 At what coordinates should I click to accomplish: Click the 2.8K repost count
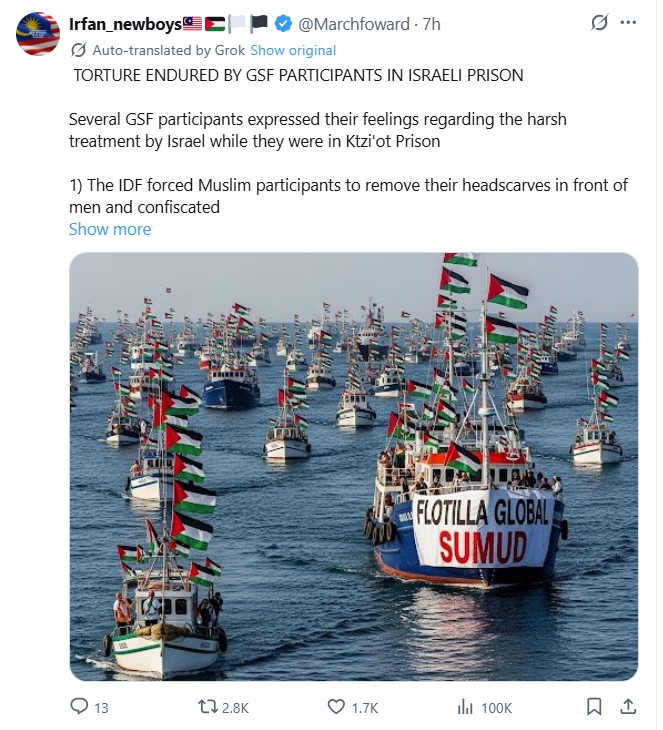click(235, 708)
